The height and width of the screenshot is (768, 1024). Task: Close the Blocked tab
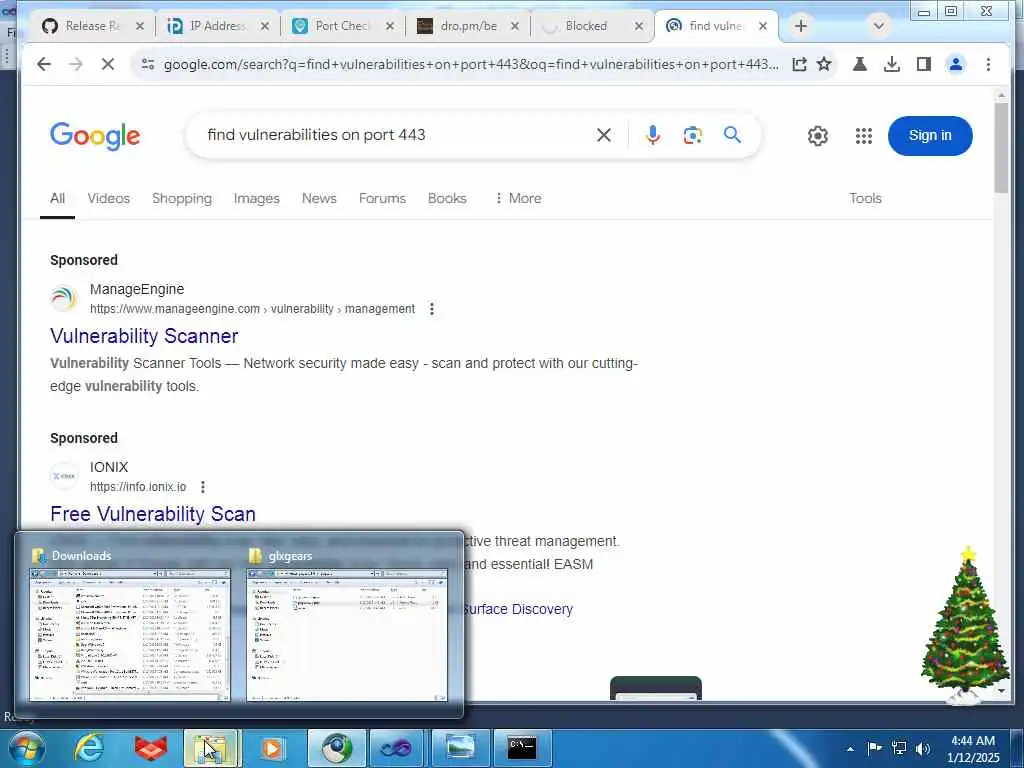click(639, 26)
